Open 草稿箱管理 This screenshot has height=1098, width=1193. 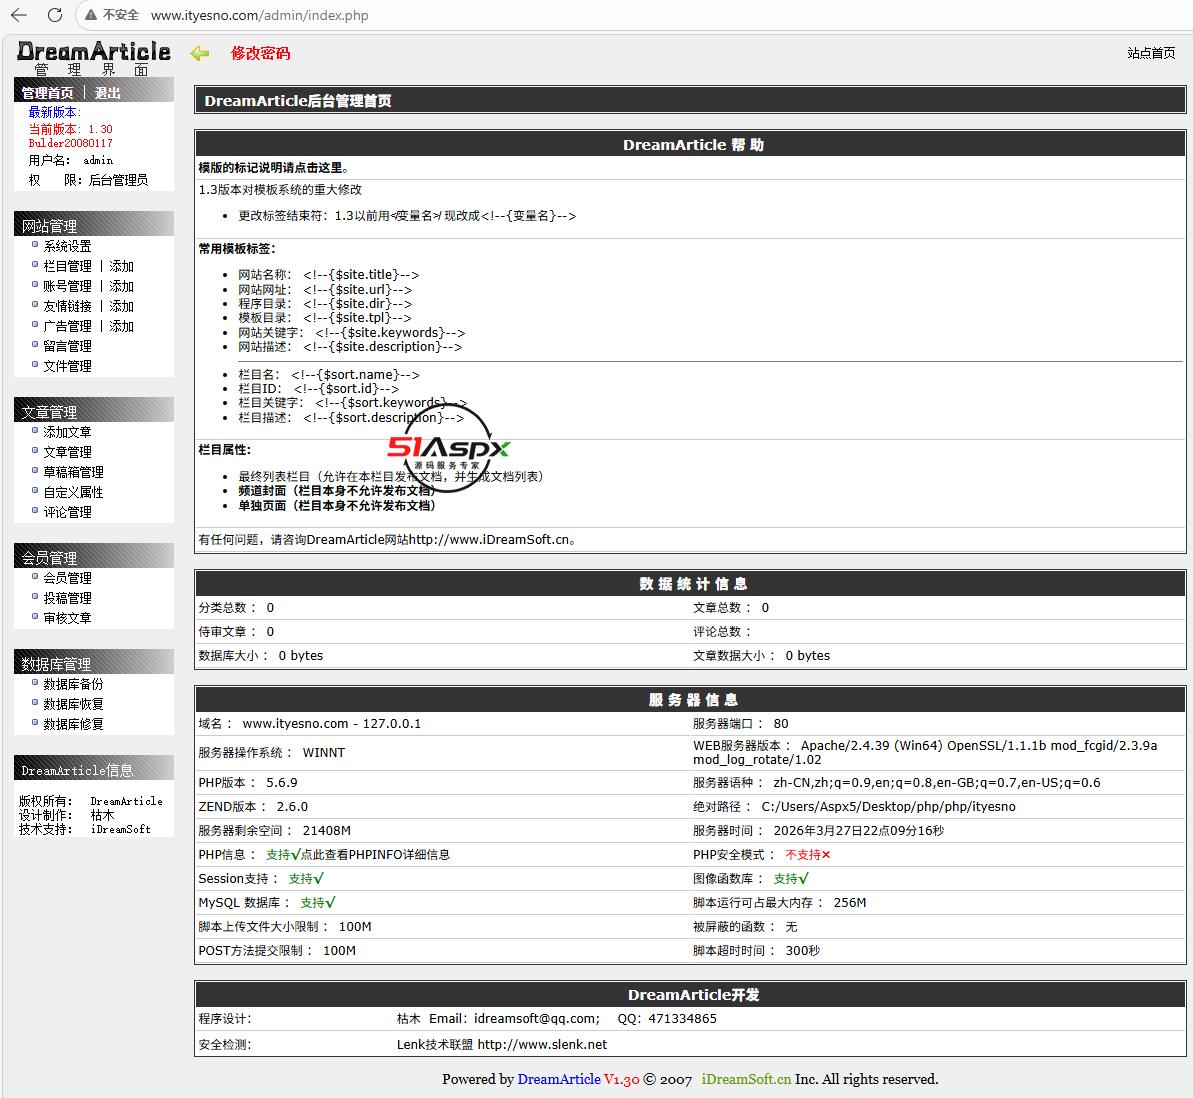(73, 473)
